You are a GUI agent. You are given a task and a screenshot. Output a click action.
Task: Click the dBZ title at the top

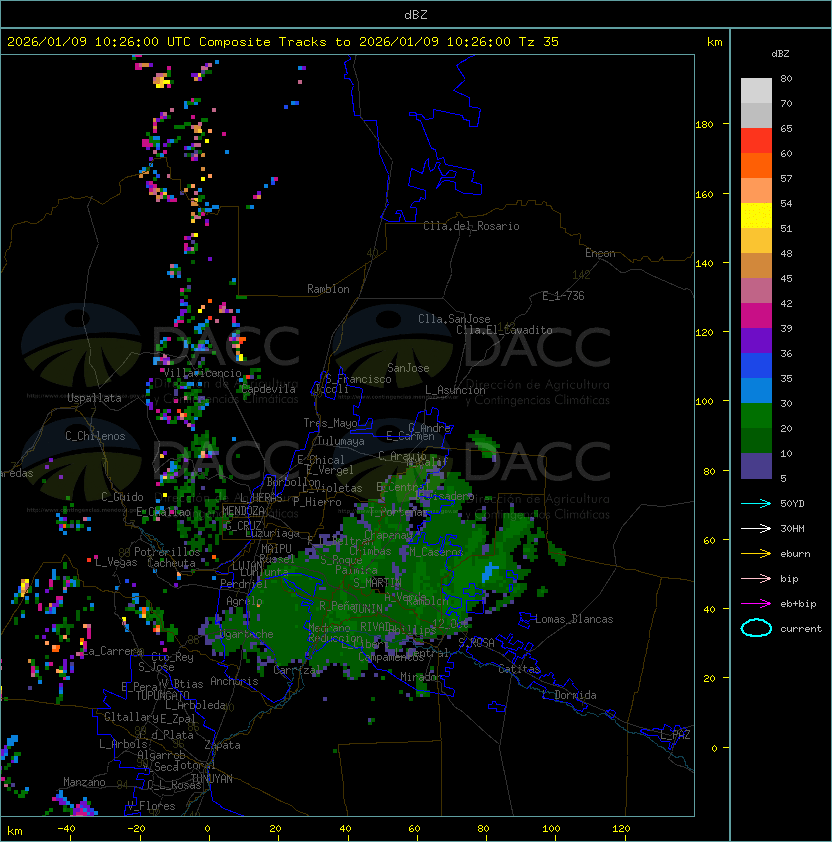(416, 15)
